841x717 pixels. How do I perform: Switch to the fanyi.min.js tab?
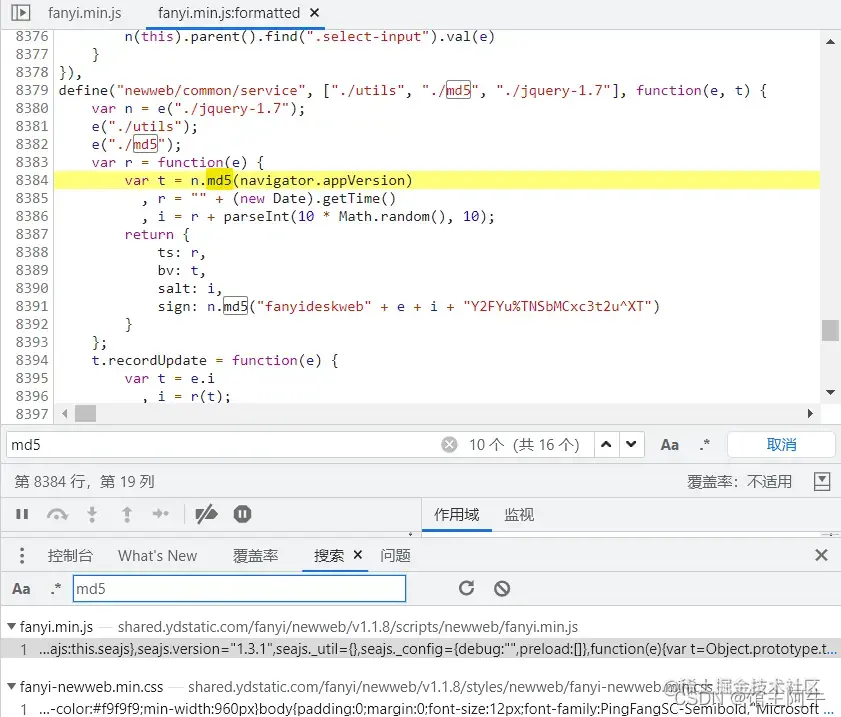[85, 13]
